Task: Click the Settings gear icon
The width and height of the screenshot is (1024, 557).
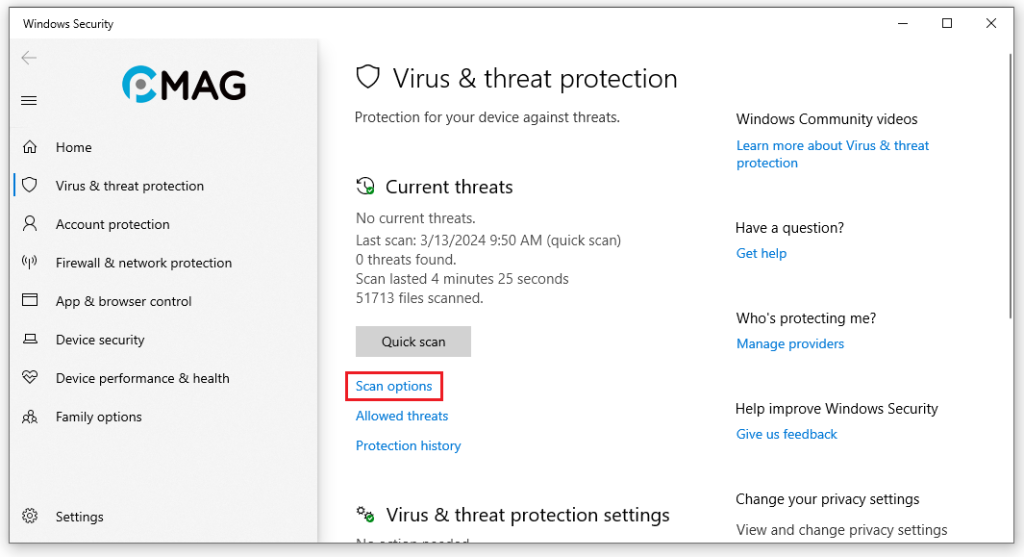Action: 30,517
